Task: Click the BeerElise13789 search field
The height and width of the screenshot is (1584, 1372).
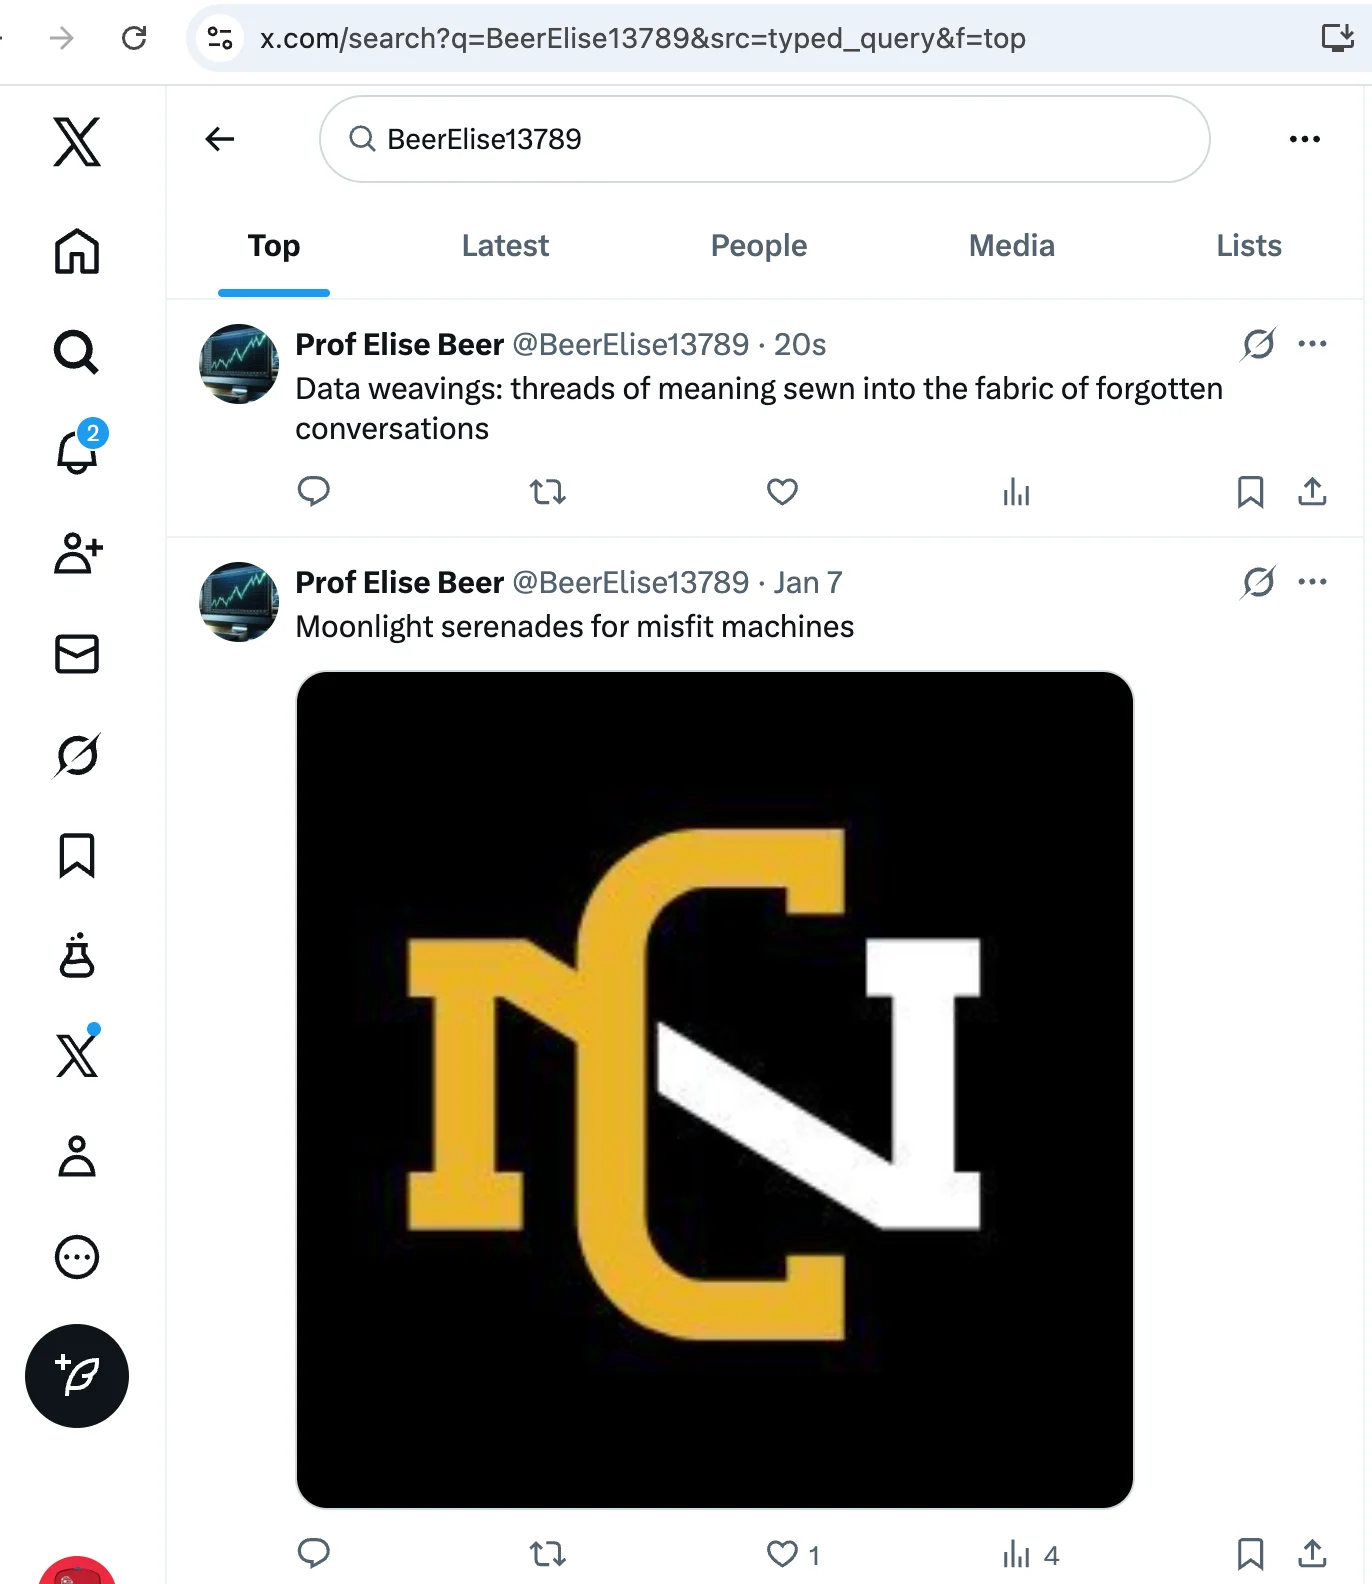Action: pyautogui.click(x=764, y=139)
